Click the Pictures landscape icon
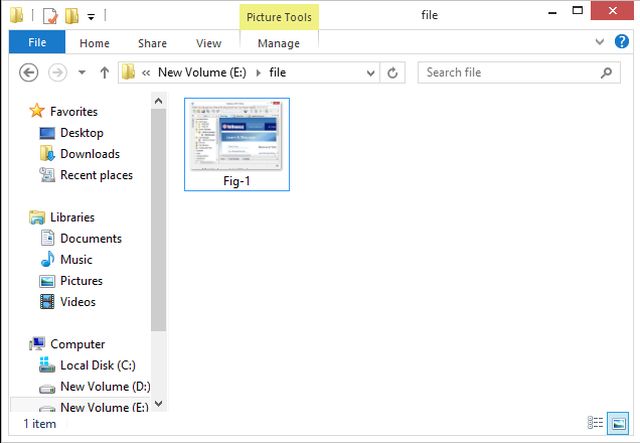640x443 pixels. [47, 281]
